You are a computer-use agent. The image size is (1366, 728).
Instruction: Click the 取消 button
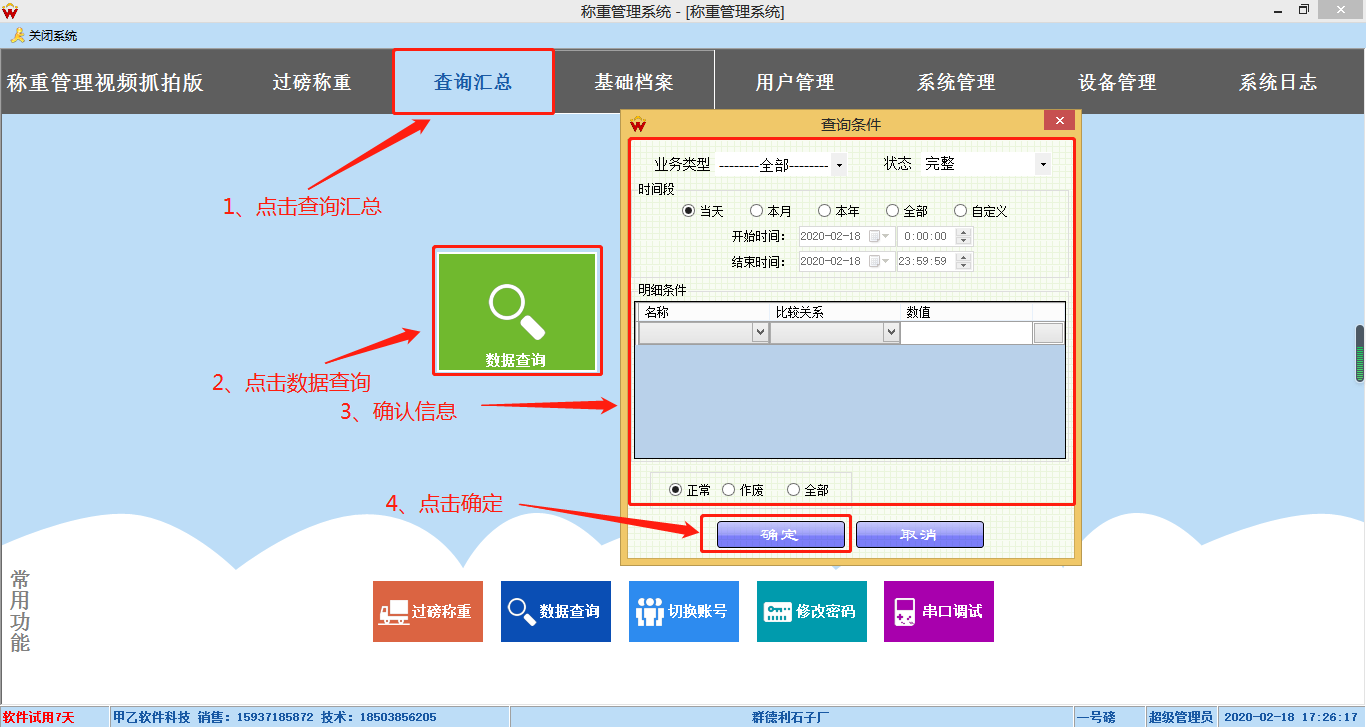pyautogui.click(x=919, y=535)
